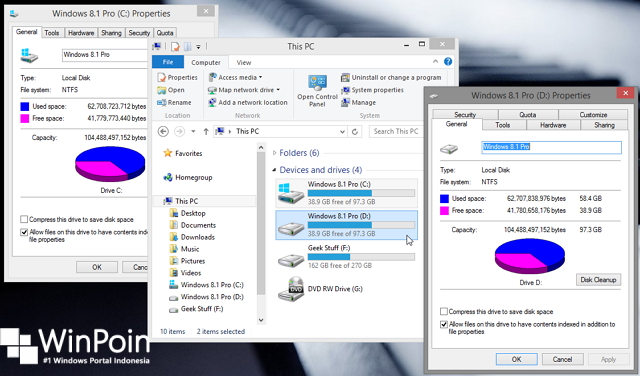This screenshot has width=640, height=376.
Task: Click OK in C: Properties dialog
Action: click(97, 267)
